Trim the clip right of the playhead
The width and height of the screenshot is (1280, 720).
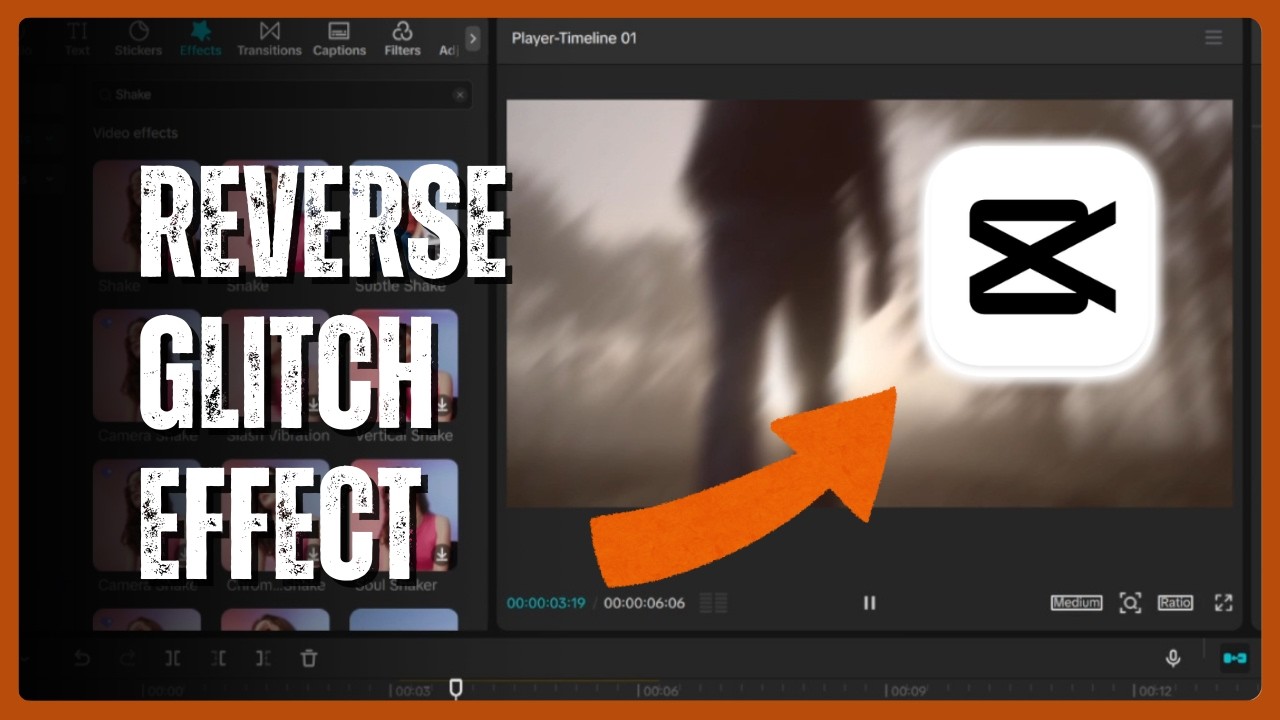pyautogui.click(x=263, y=658)
